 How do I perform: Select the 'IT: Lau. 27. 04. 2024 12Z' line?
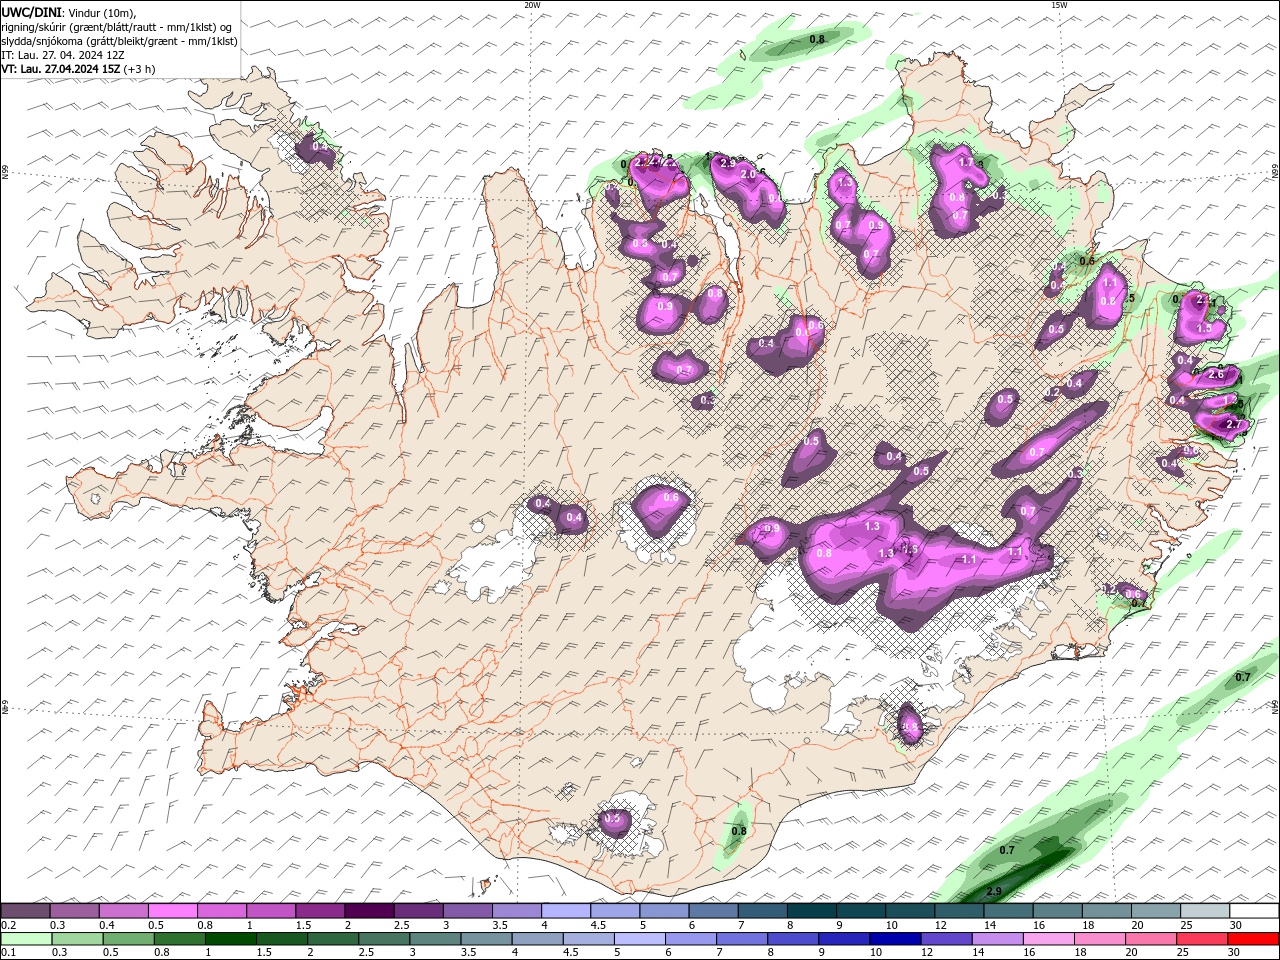[x=63, y=55]
